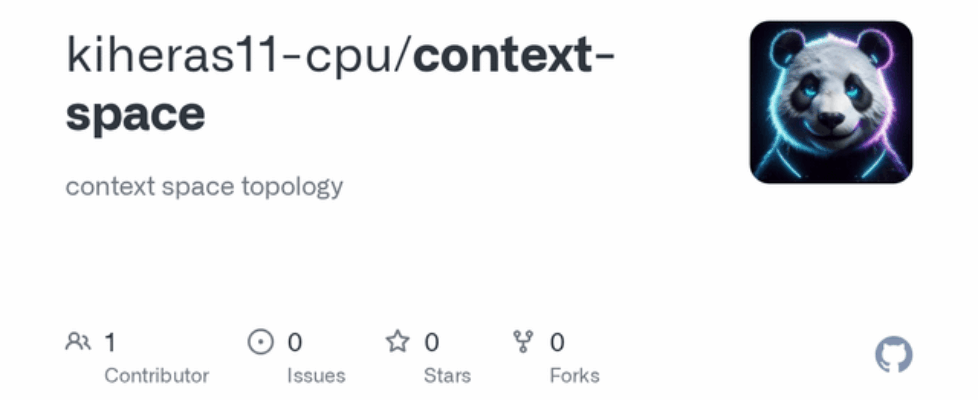Click the contributors people icon
Screen dimensions: 978x400
[78, 343]
